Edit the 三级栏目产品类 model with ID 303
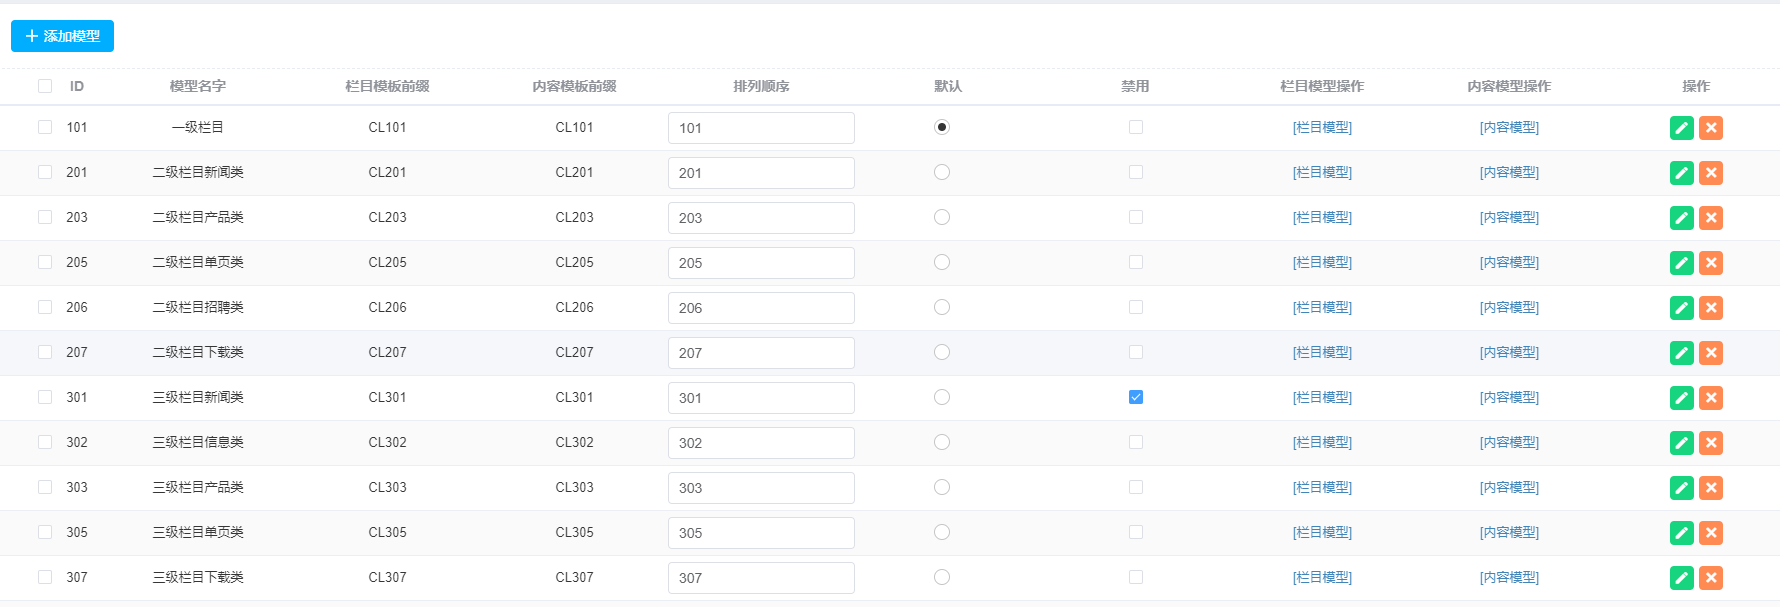The image size is (1780, 607). (x=1681, y=488)
